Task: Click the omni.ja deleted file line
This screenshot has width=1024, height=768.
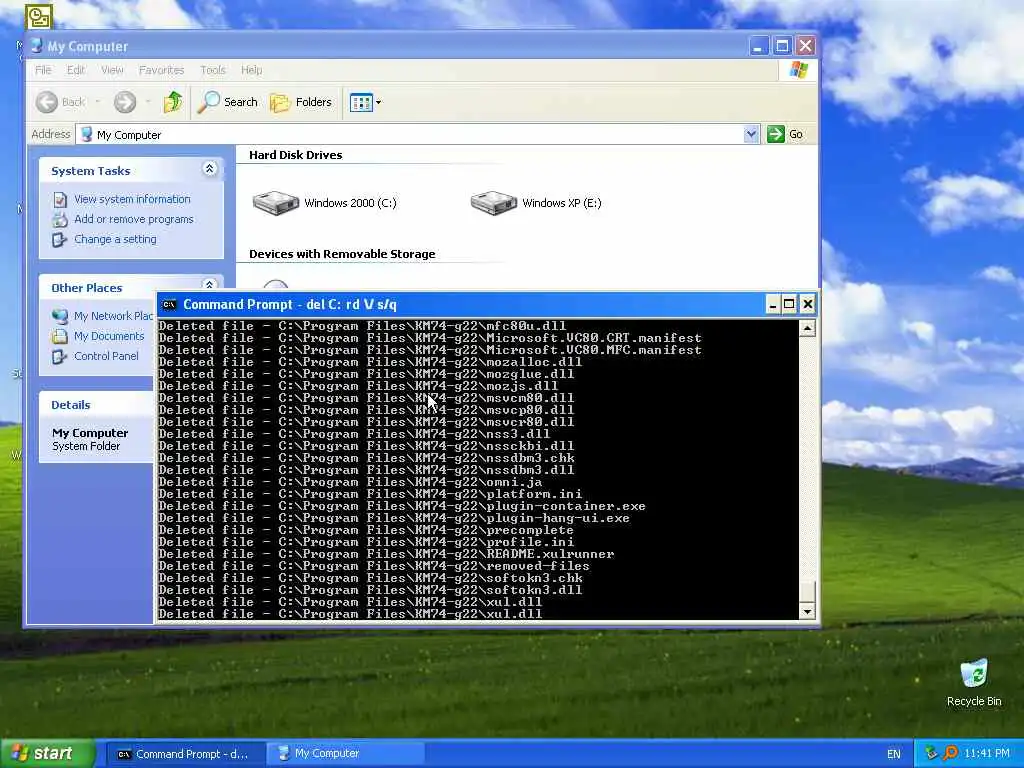Action: (x=350, y=482)
